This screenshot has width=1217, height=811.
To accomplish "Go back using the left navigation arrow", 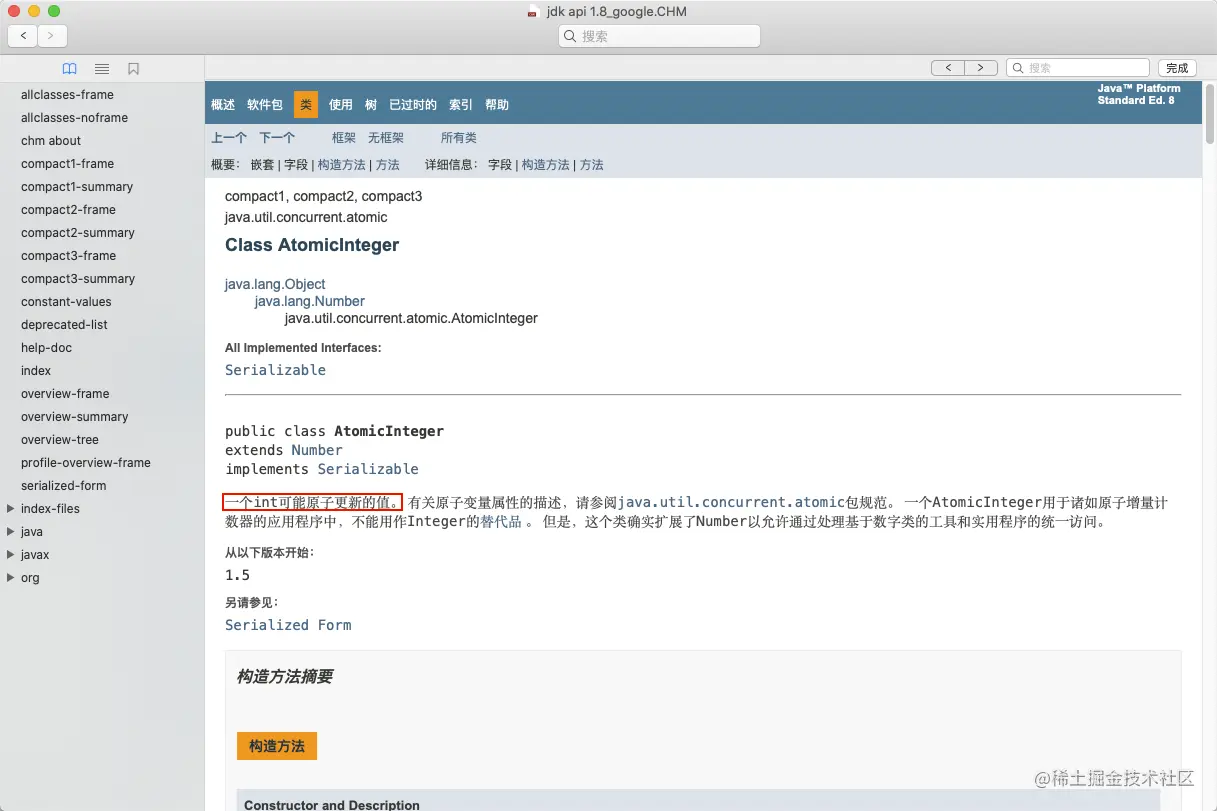I will pyautogui.click(x=22, y=35).
